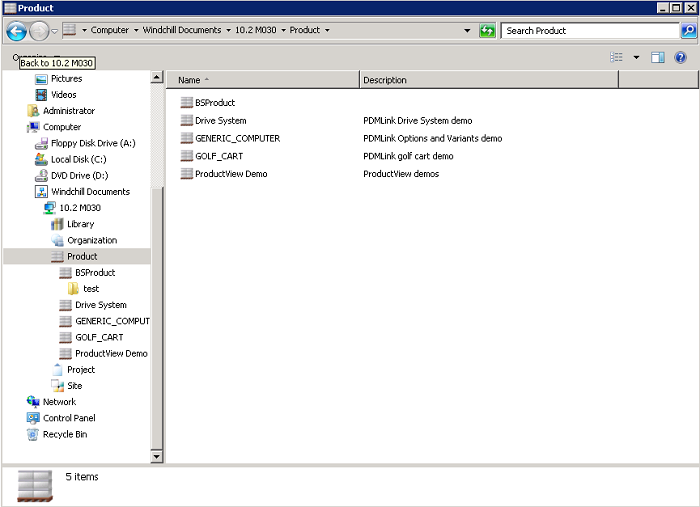Image resolution: width=700 pixels, height=507 pixels.
Task: Select Local Disk (C:) in tree
Action: coord(79,159)
